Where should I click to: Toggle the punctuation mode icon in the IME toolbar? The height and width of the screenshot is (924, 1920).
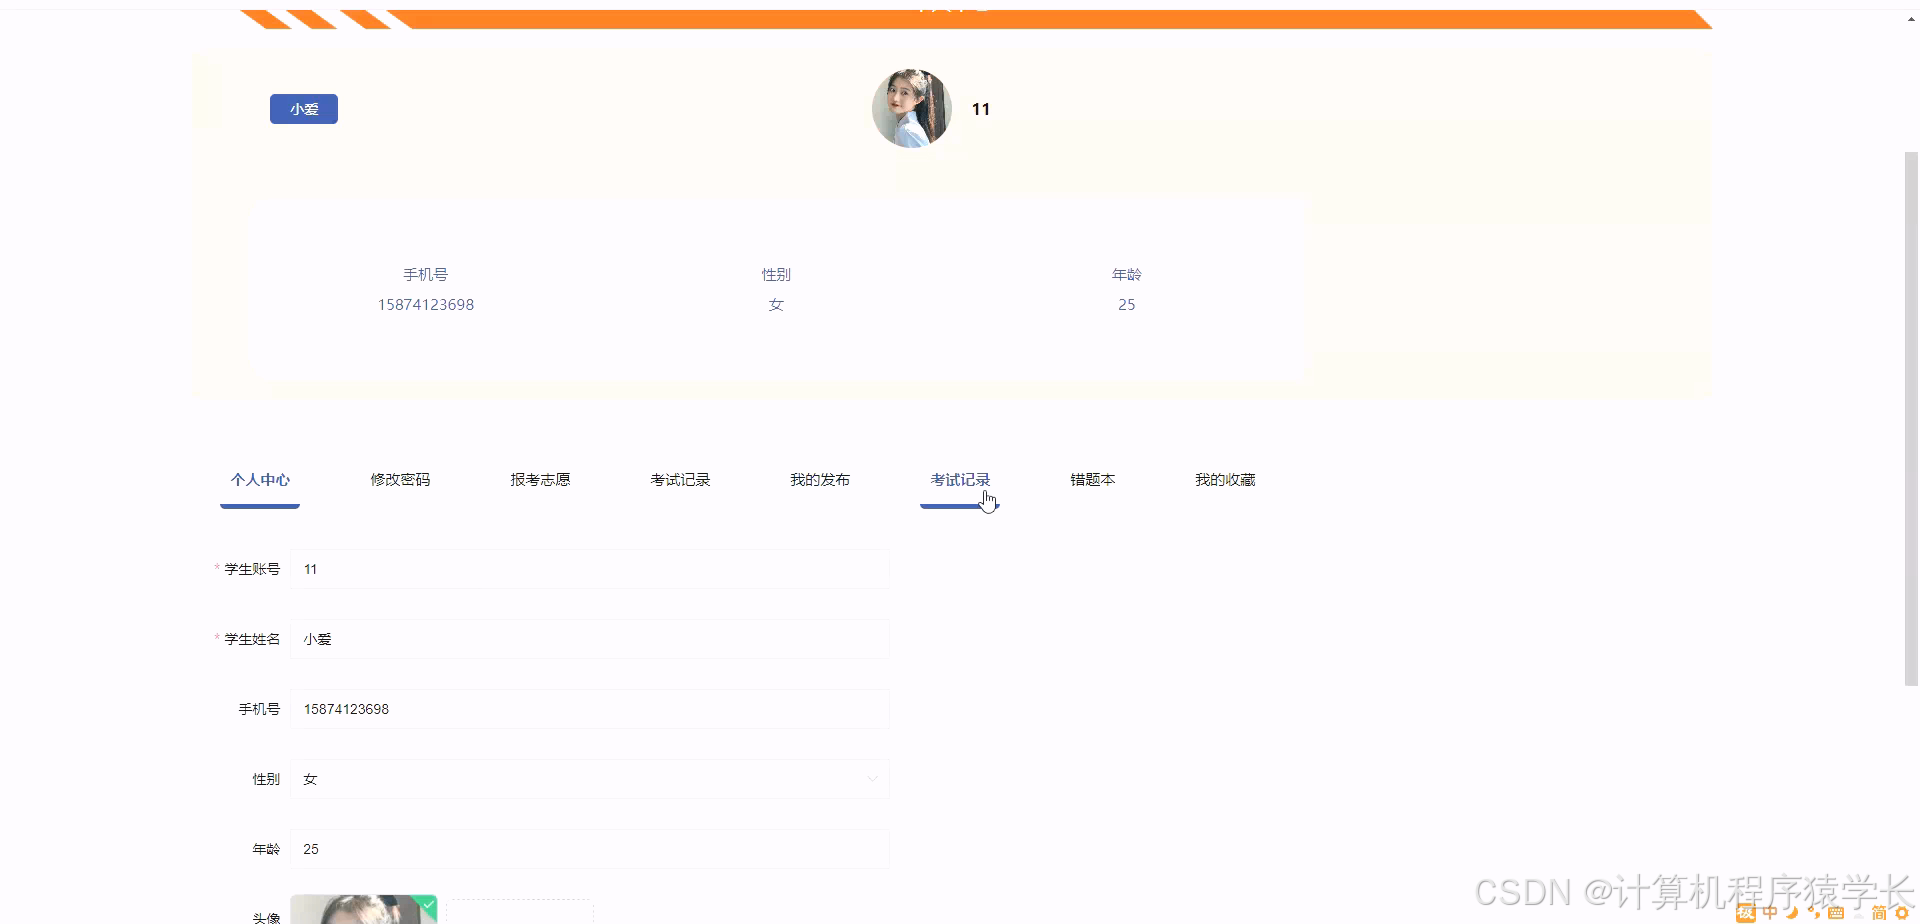pos(1814,913)
